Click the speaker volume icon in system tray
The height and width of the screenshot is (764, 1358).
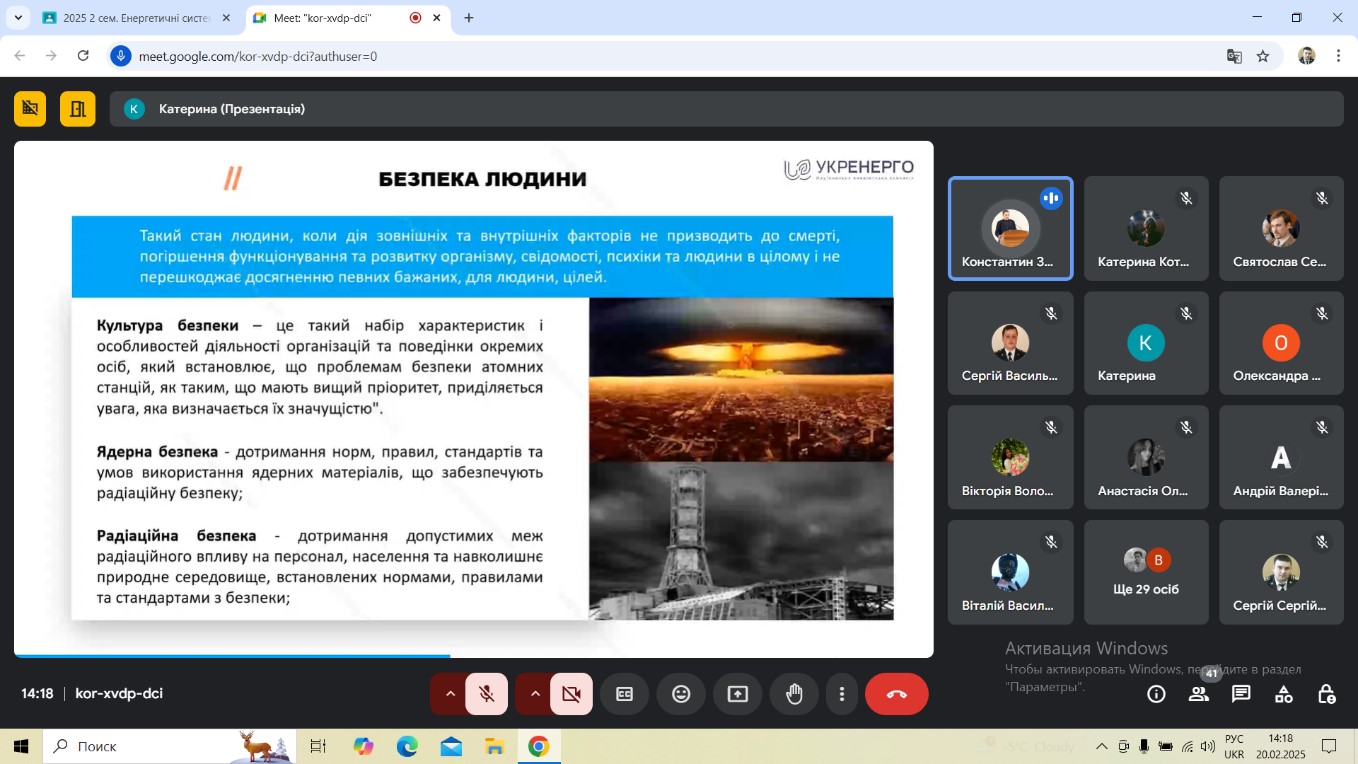(x=1207, y=746)
